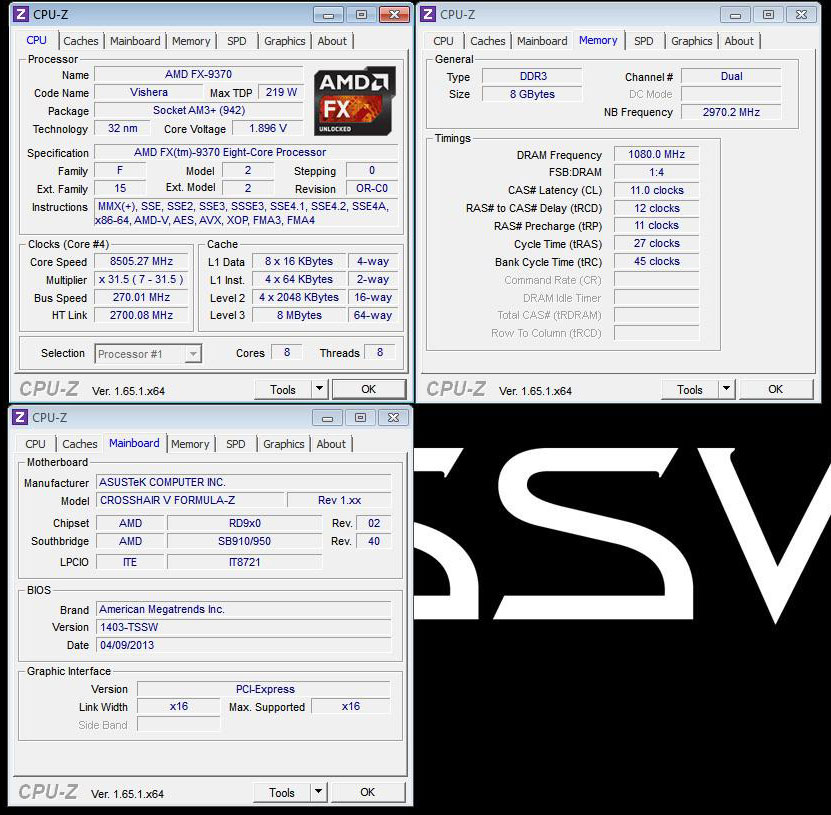Screen dimensions: 831x815
Task: Select Graphics tab in Memory window
Action: click(692, 41)
